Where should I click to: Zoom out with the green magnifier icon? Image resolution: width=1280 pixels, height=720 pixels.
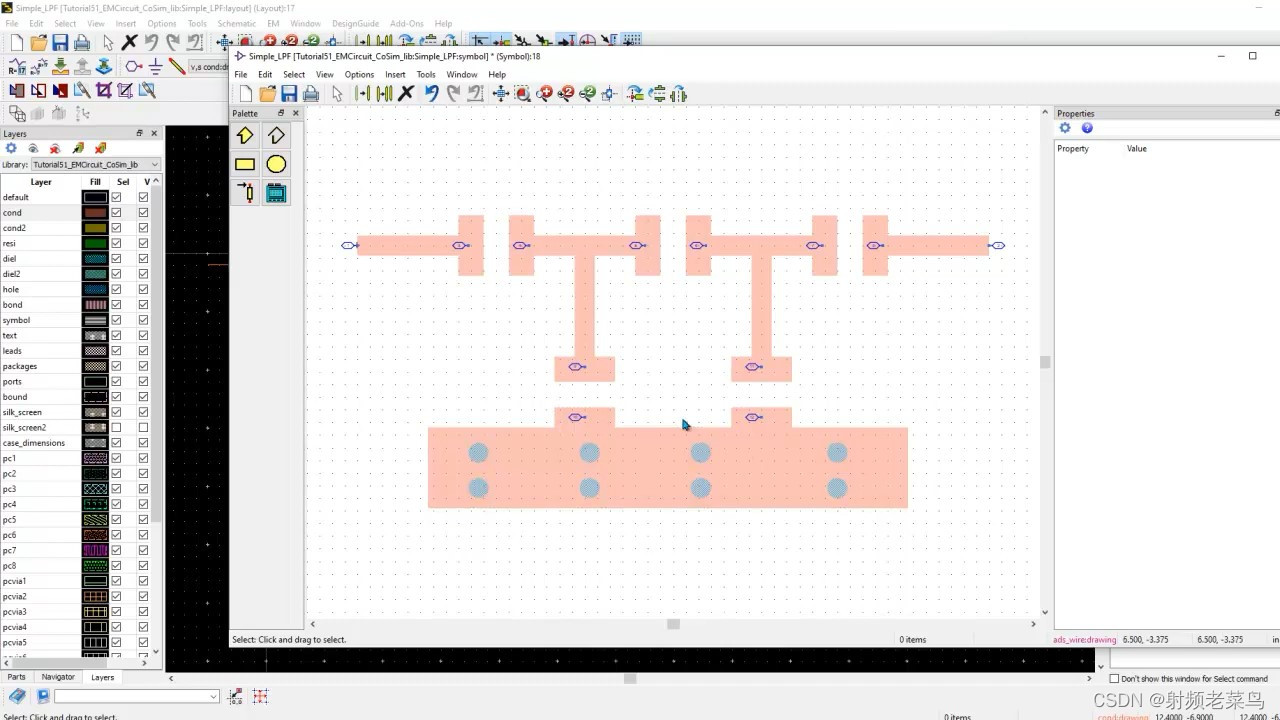(588, 94)
